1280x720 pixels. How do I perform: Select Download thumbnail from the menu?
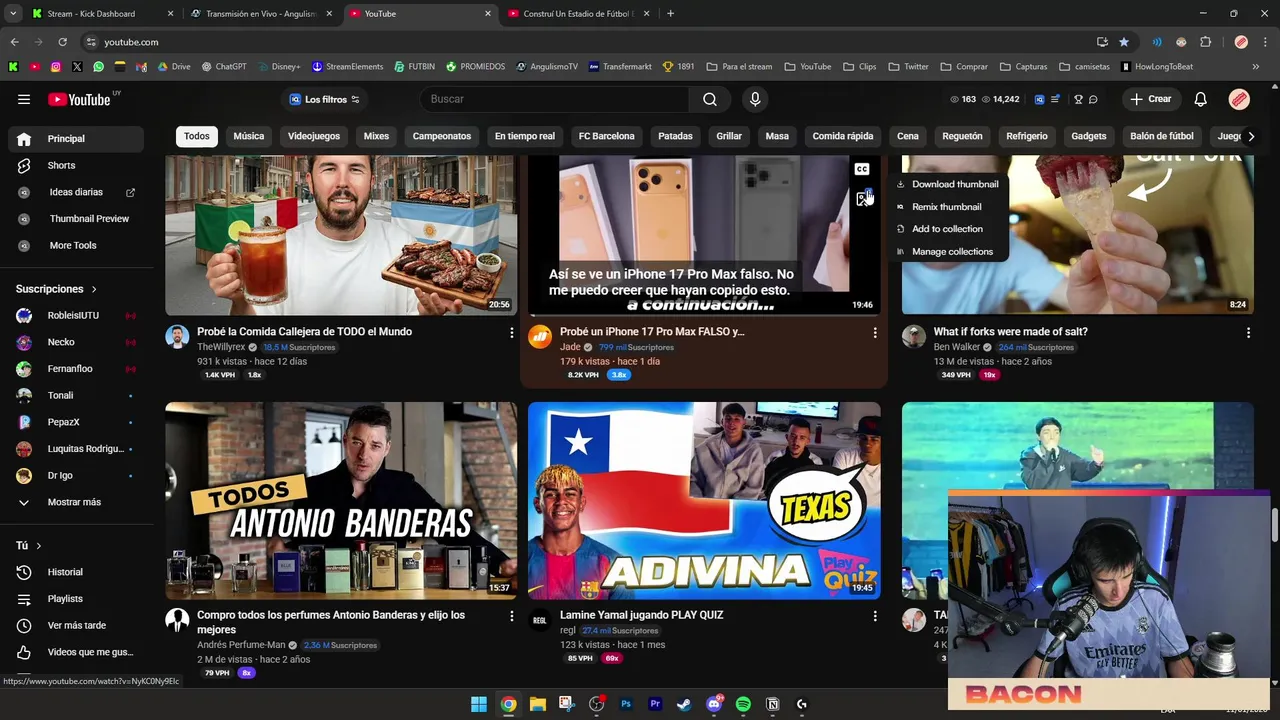(x=947, y=184)
